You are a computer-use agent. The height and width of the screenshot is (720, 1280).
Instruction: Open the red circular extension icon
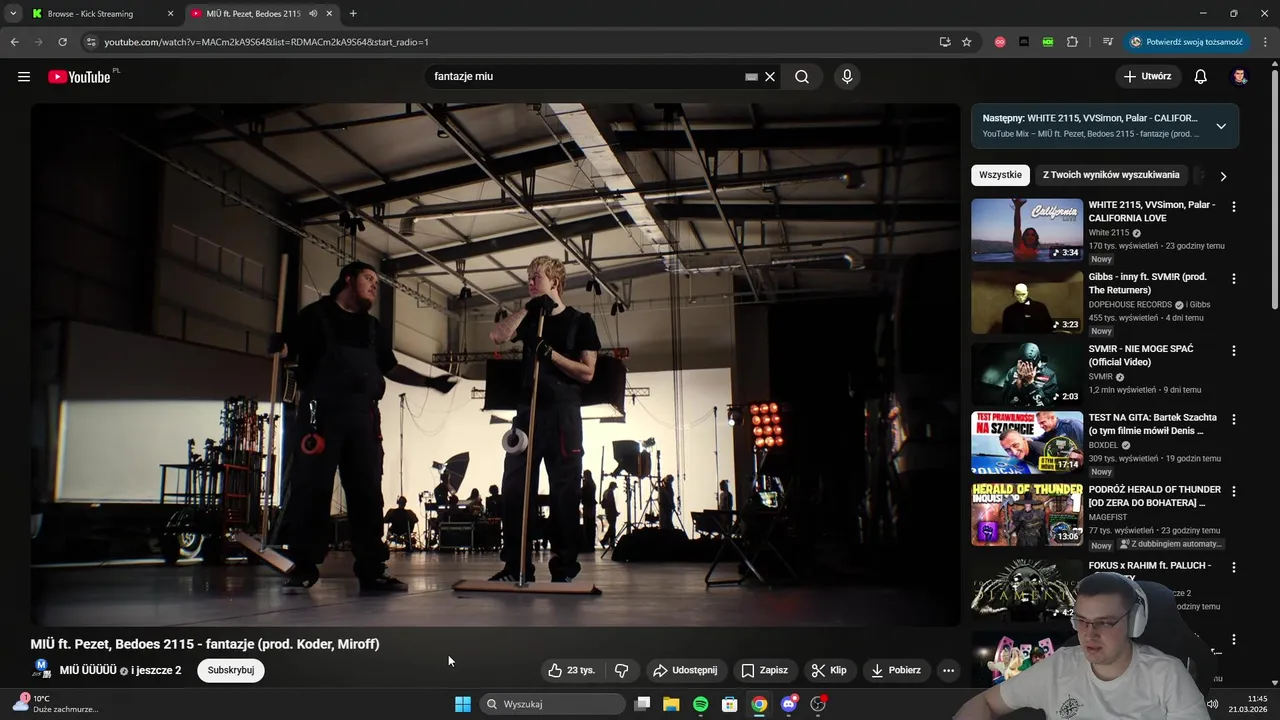tap(999, 42)
